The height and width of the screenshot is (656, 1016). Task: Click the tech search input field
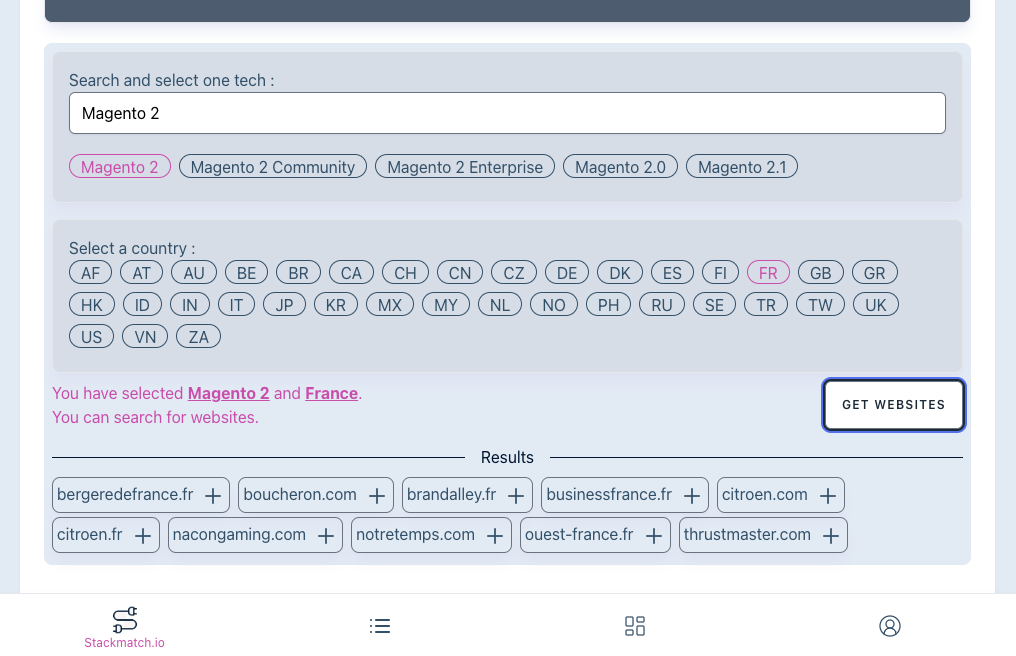point(507,113)
